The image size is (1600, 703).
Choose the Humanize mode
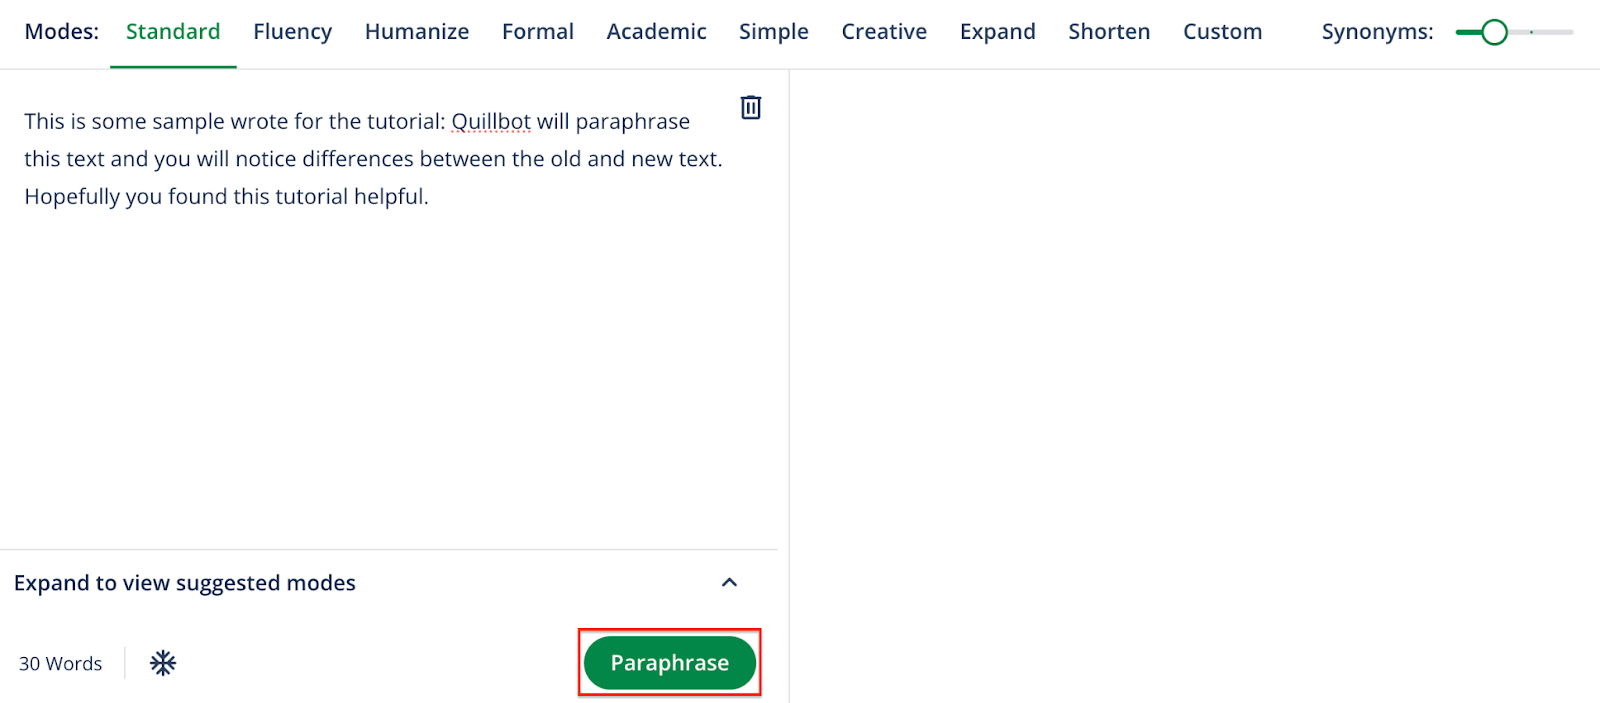[417, 32]
